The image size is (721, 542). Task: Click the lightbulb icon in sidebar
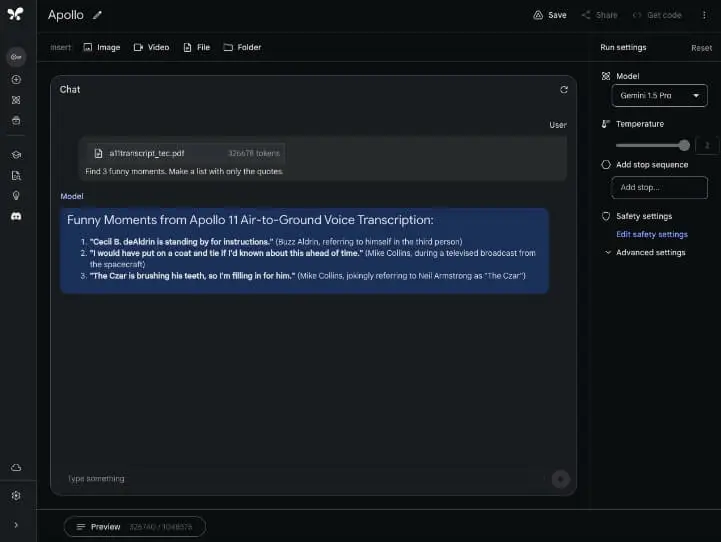pos(16,195)
